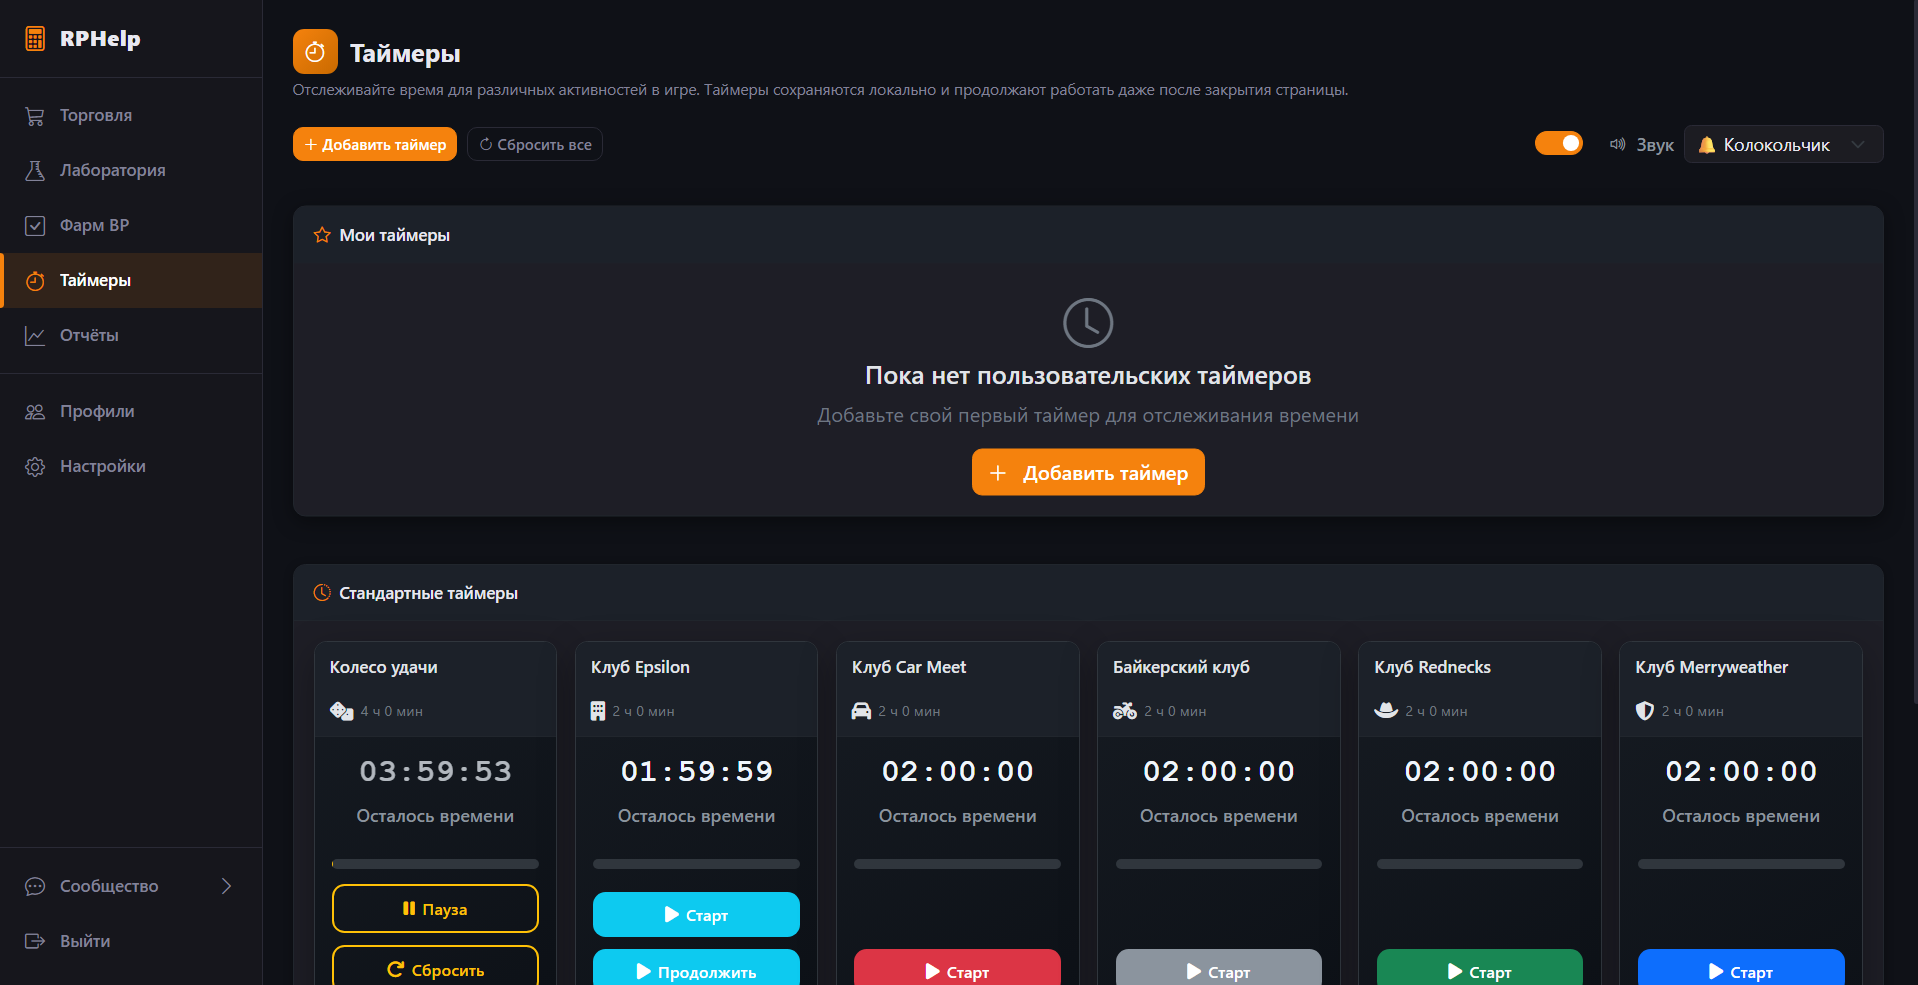Start the Байкерский клуб timer
Image resolution: width=1918 pixels, height=985 pixels.
coord(1218,969)
